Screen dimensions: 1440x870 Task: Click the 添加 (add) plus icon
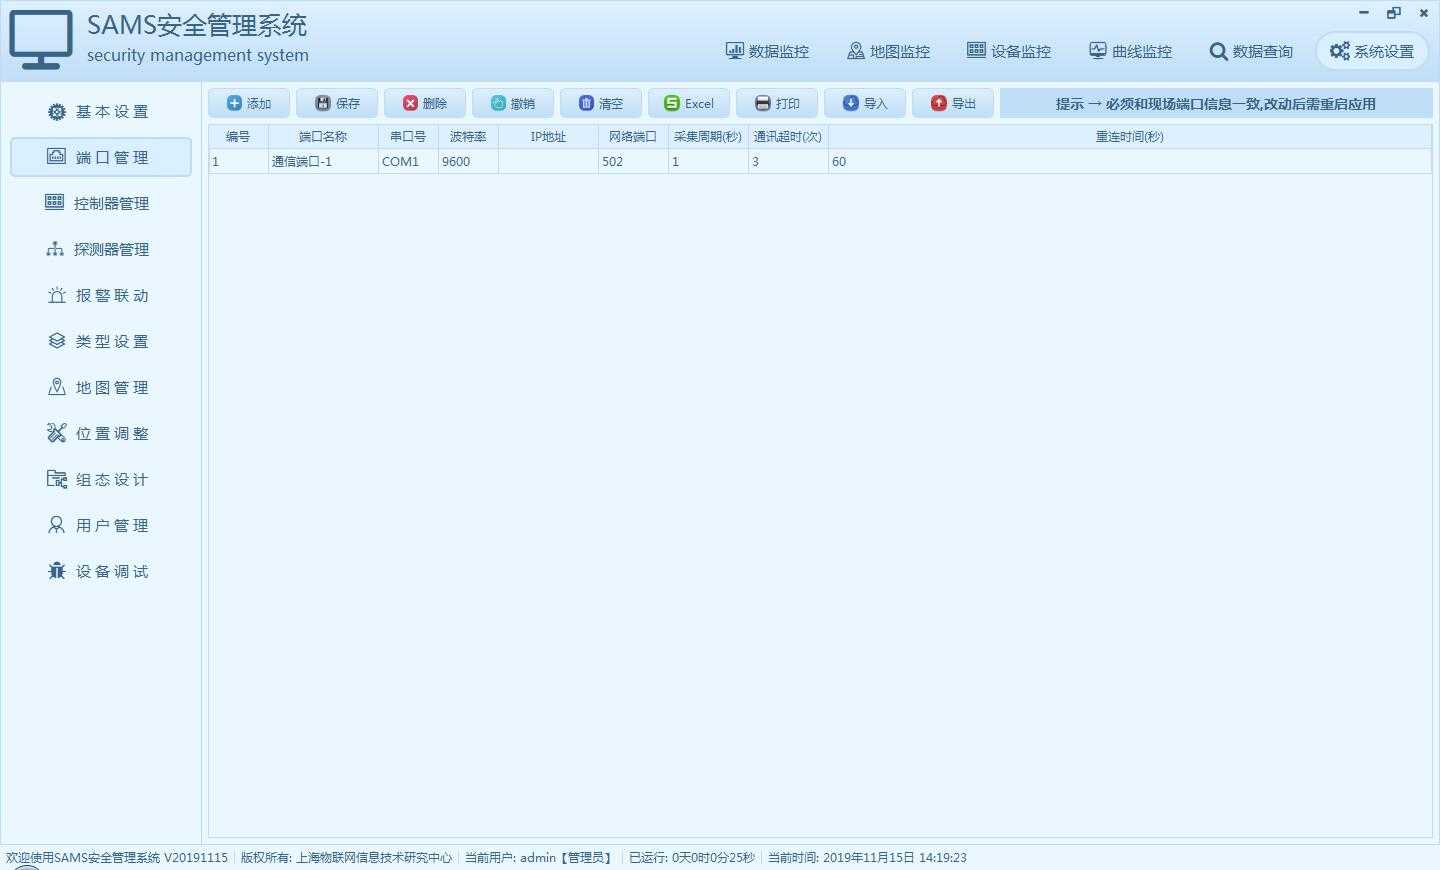[234, 103]
